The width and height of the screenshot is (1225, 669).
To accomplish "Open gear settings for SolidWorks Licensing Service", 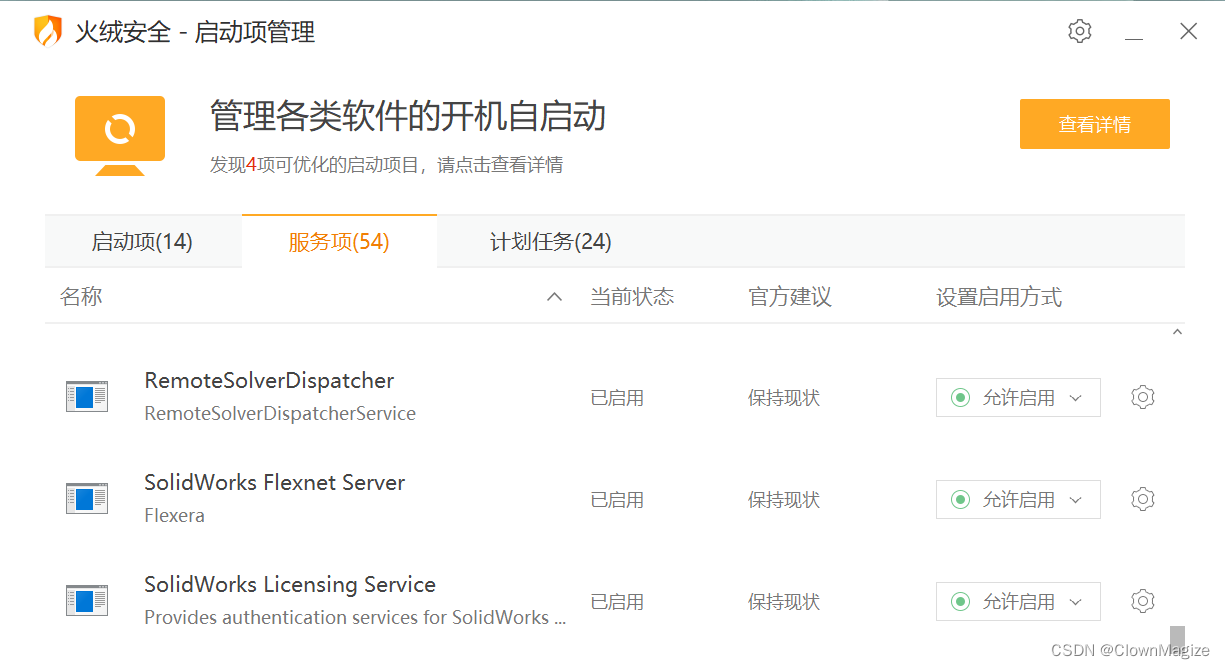I will pyautogui.click(x=1142, y=601).
